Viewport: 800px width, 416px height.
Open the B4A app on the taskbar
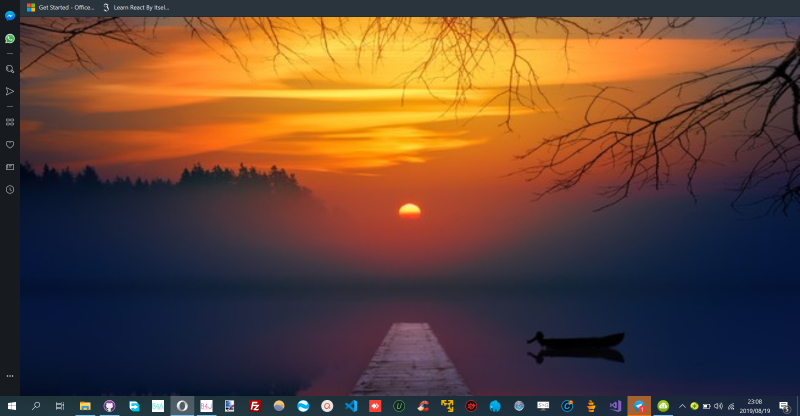(158, 406)
